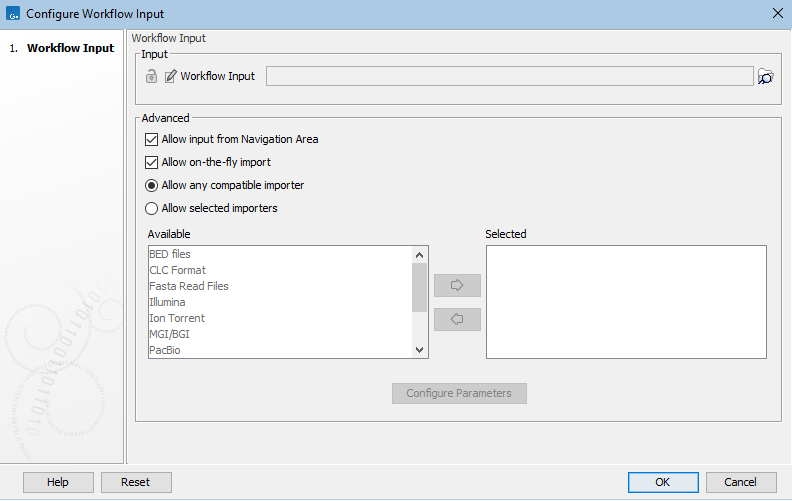This screenshot has width=792, height=501.
Task: Select Allow any compatible importer radio button
Action: tap(151, 185)
